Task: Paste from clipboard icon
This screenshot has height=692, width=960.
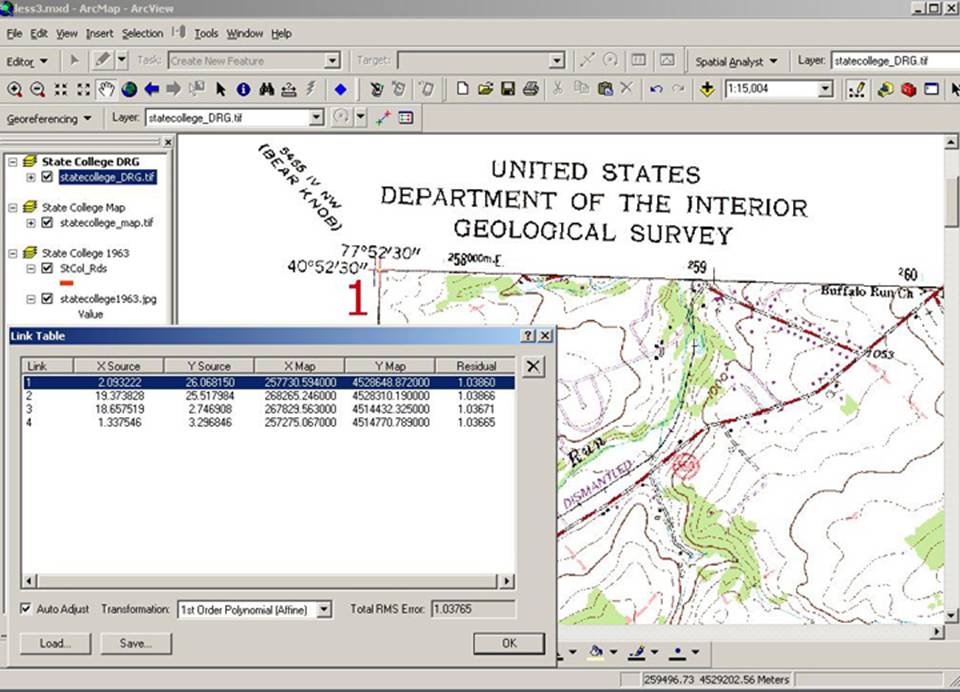Action: (x=604, y=89)
